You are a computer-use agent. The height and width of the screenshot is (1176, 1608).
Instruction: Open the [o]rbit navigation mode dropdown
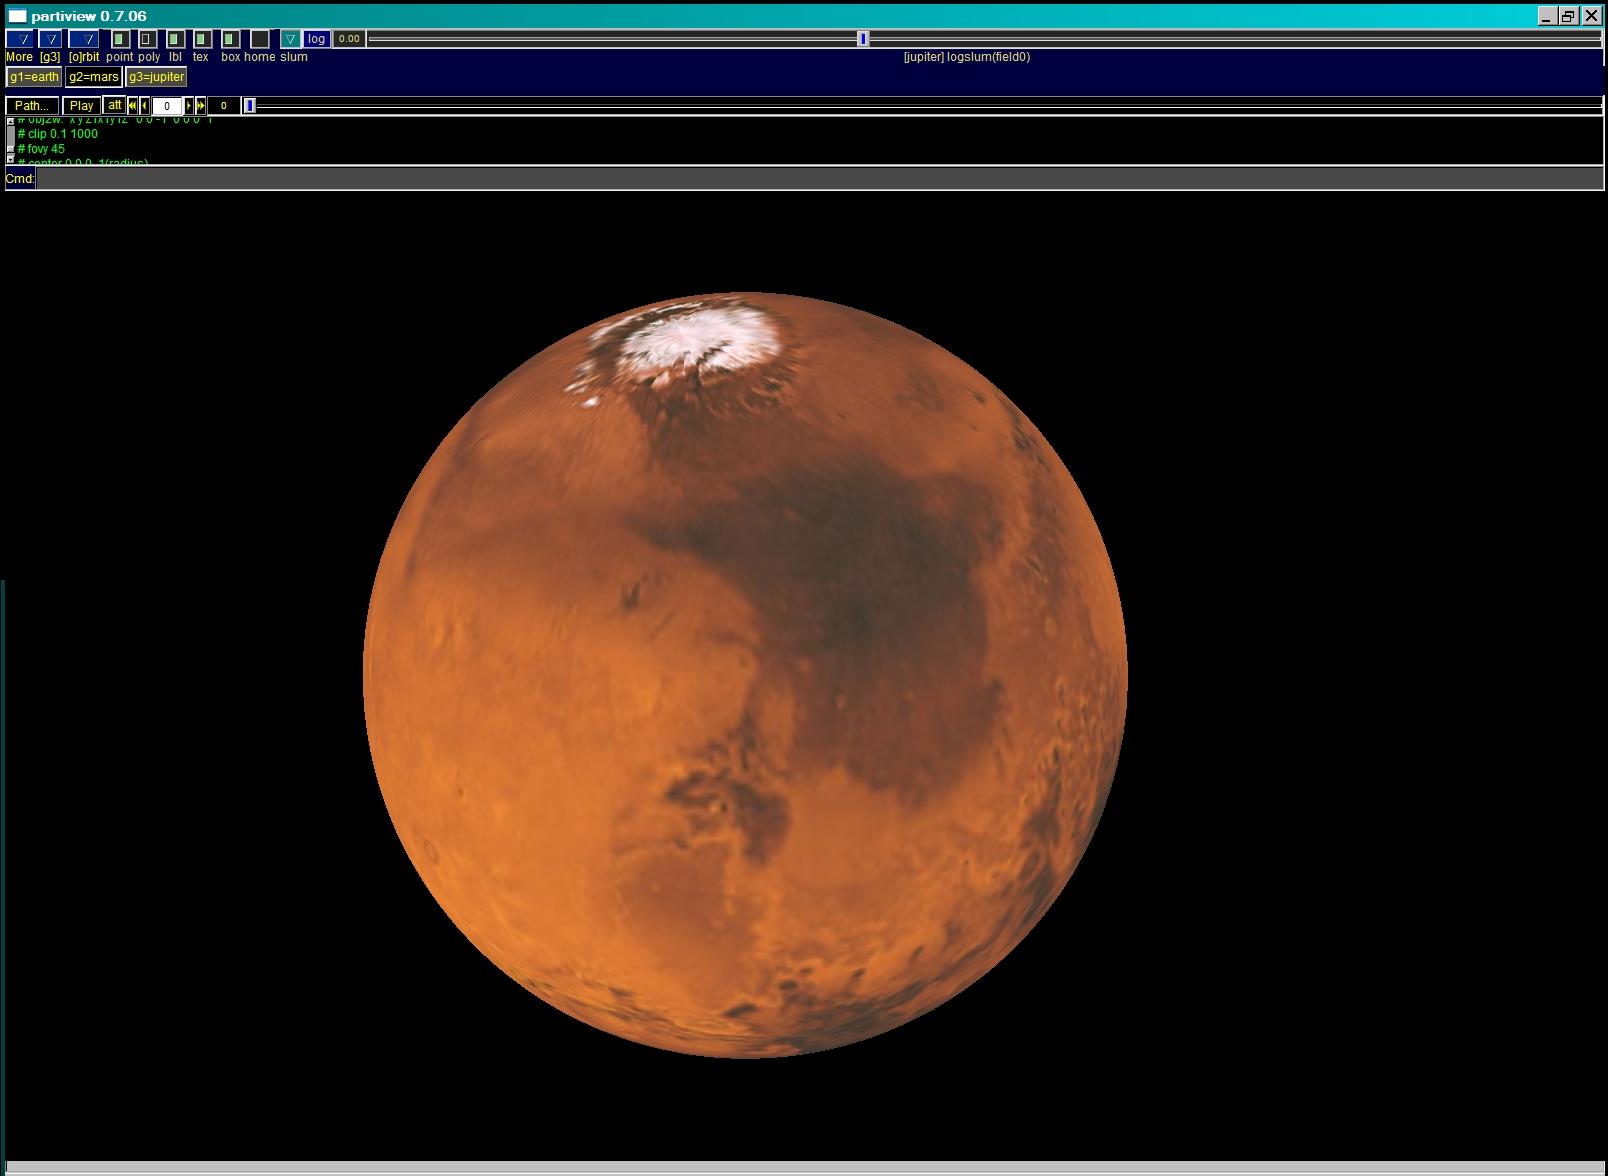pyautogui.click(x=84, y=39)
